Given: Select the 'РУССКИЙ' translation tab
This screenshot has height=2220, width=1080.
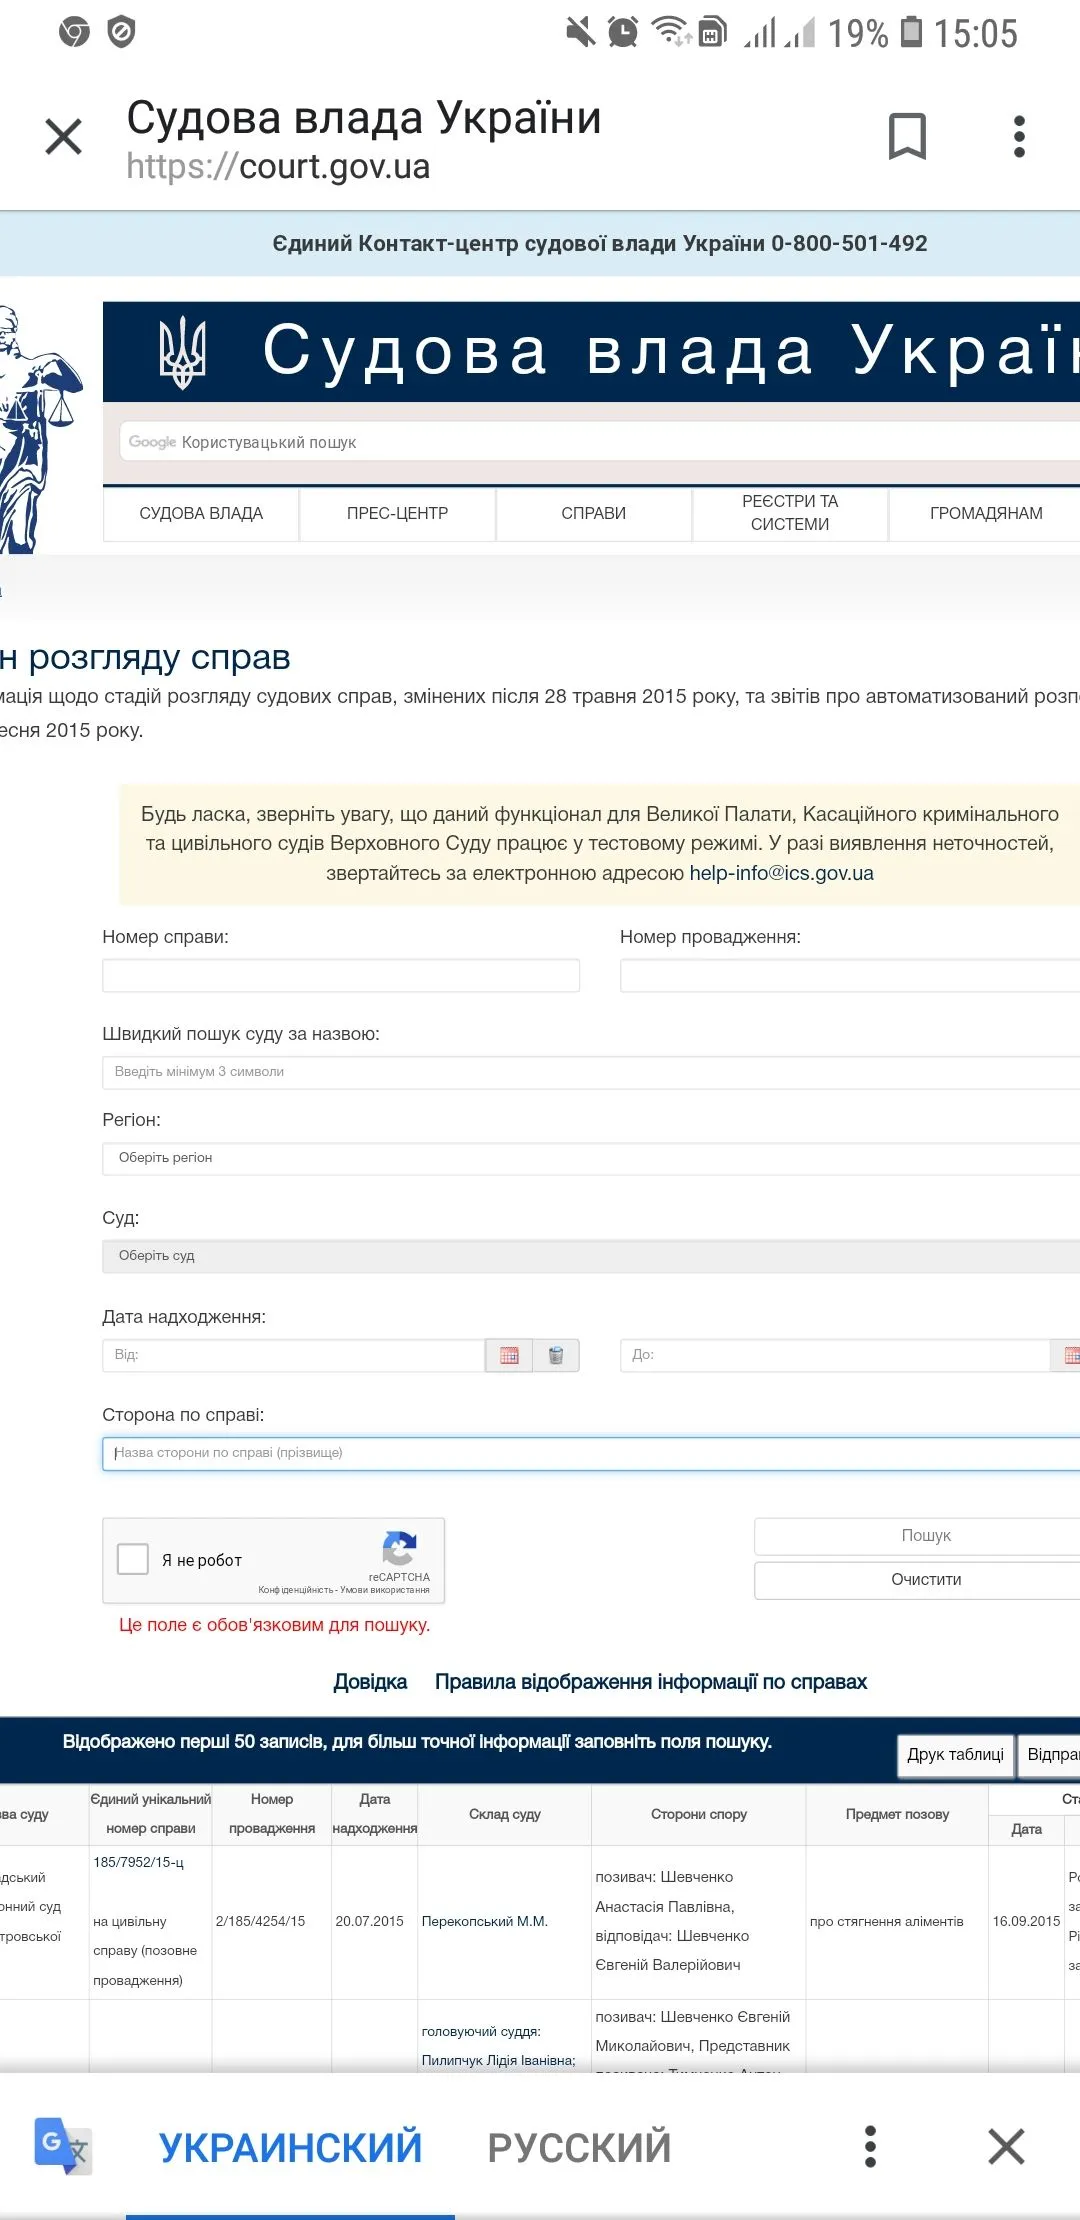Looking at the screenshot, I should pos(579,2147).
